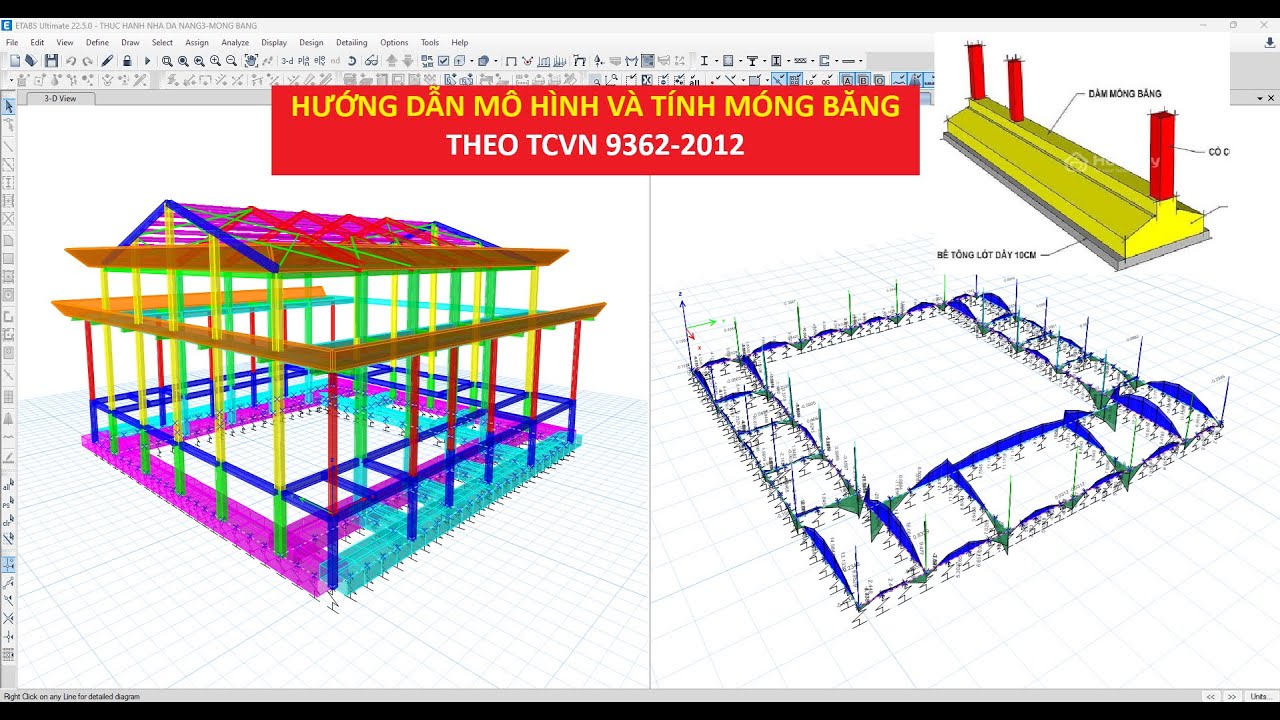Image resolution: width=1280 pixels, height=720 pixels.
Task: Click the Move Up in List arrow
Action: 392,61
